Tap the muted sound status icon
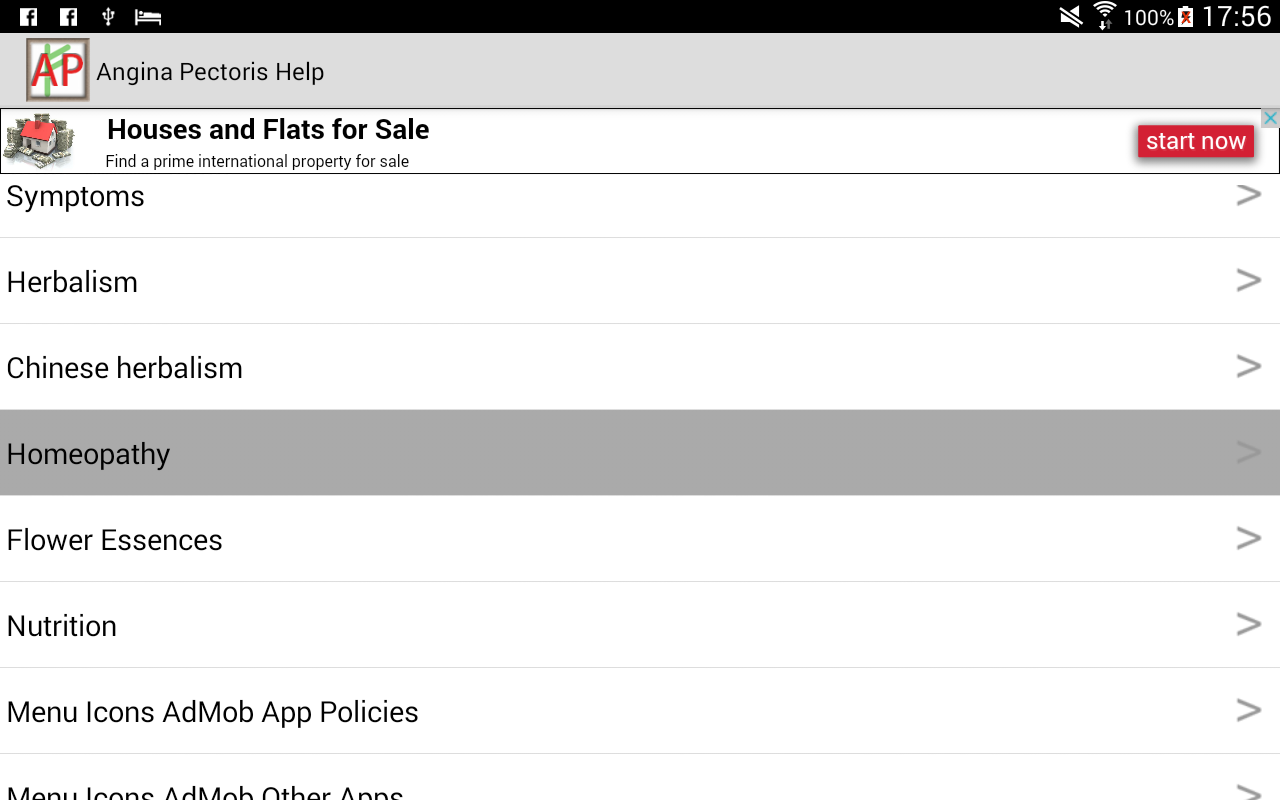Viewport: 1280px width, 800px height. (1071, 17)
